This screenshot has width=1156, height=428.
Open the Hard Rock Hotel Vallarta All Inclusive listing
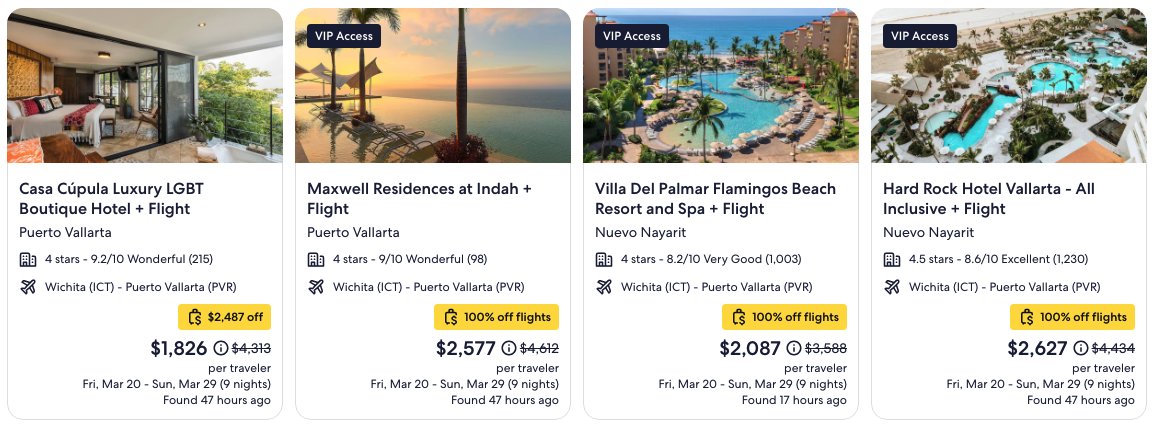pos(989,199)
